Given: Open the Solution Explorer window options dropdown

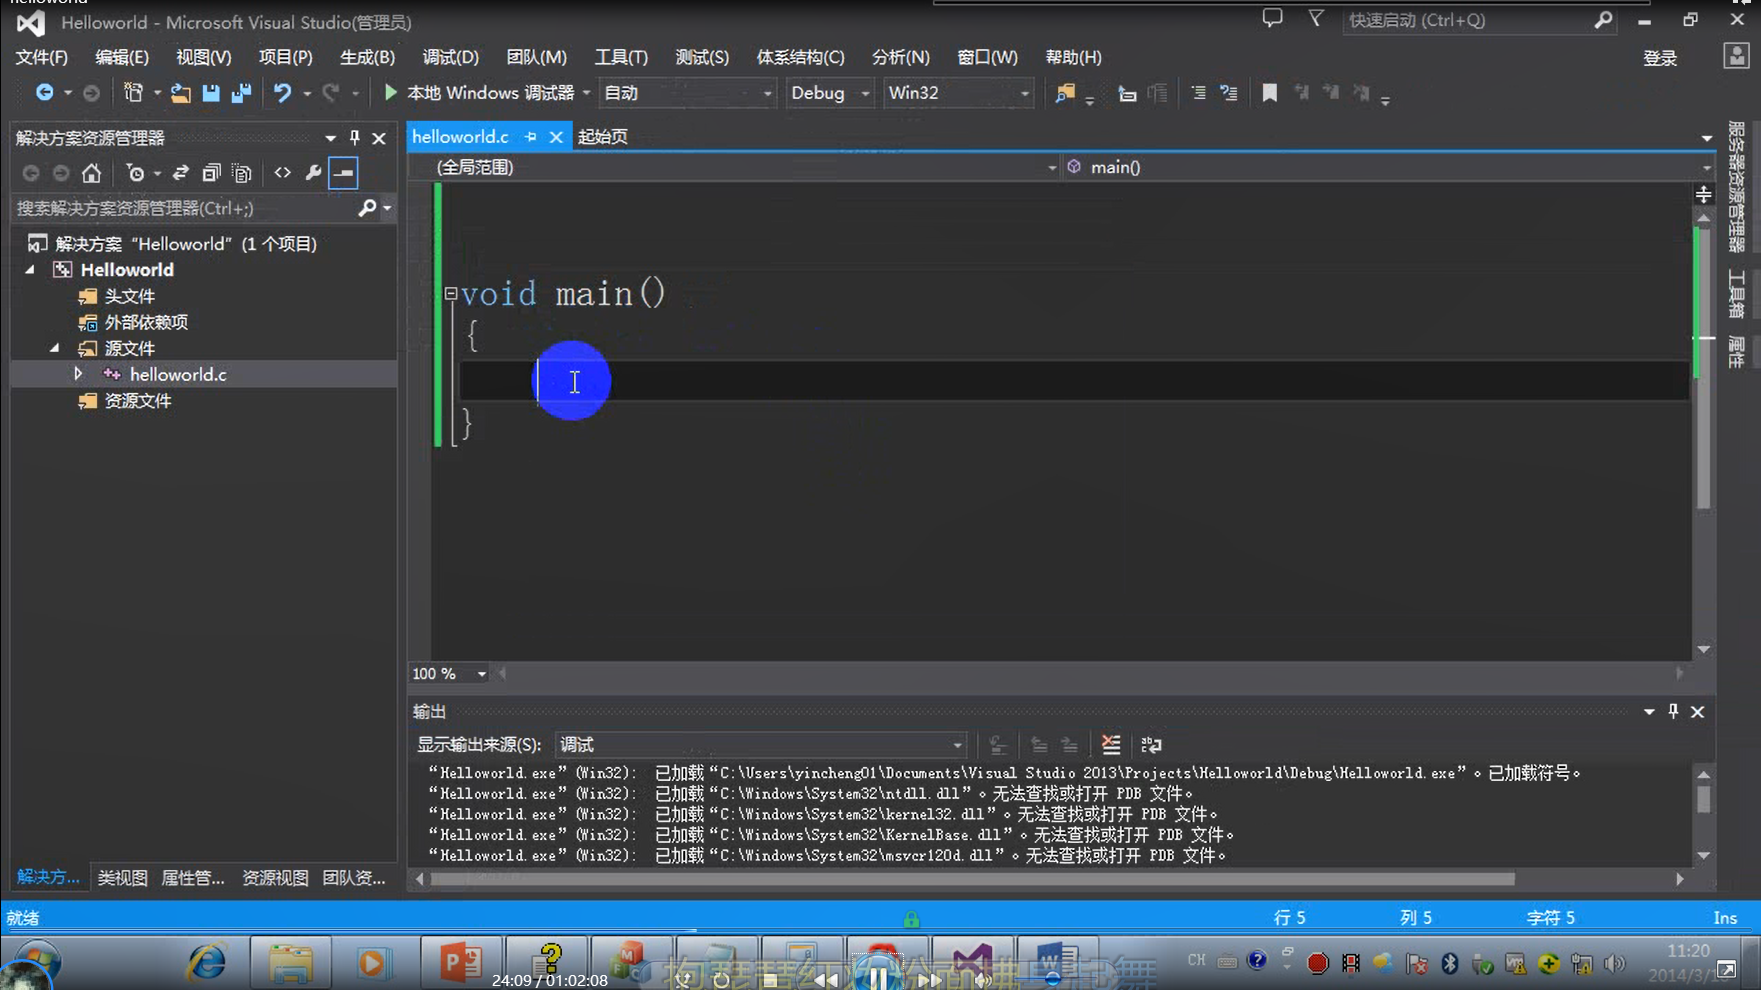Looking at the screenshot, I should pos(330,138).
